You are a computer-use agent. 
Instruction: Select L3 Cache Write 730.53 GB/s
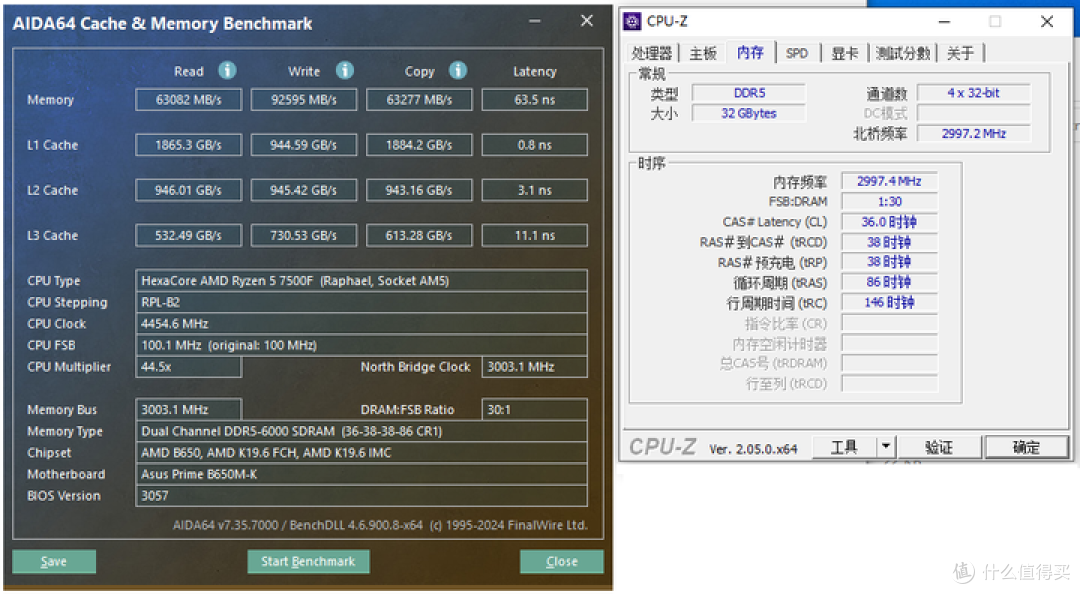[304, 236]
